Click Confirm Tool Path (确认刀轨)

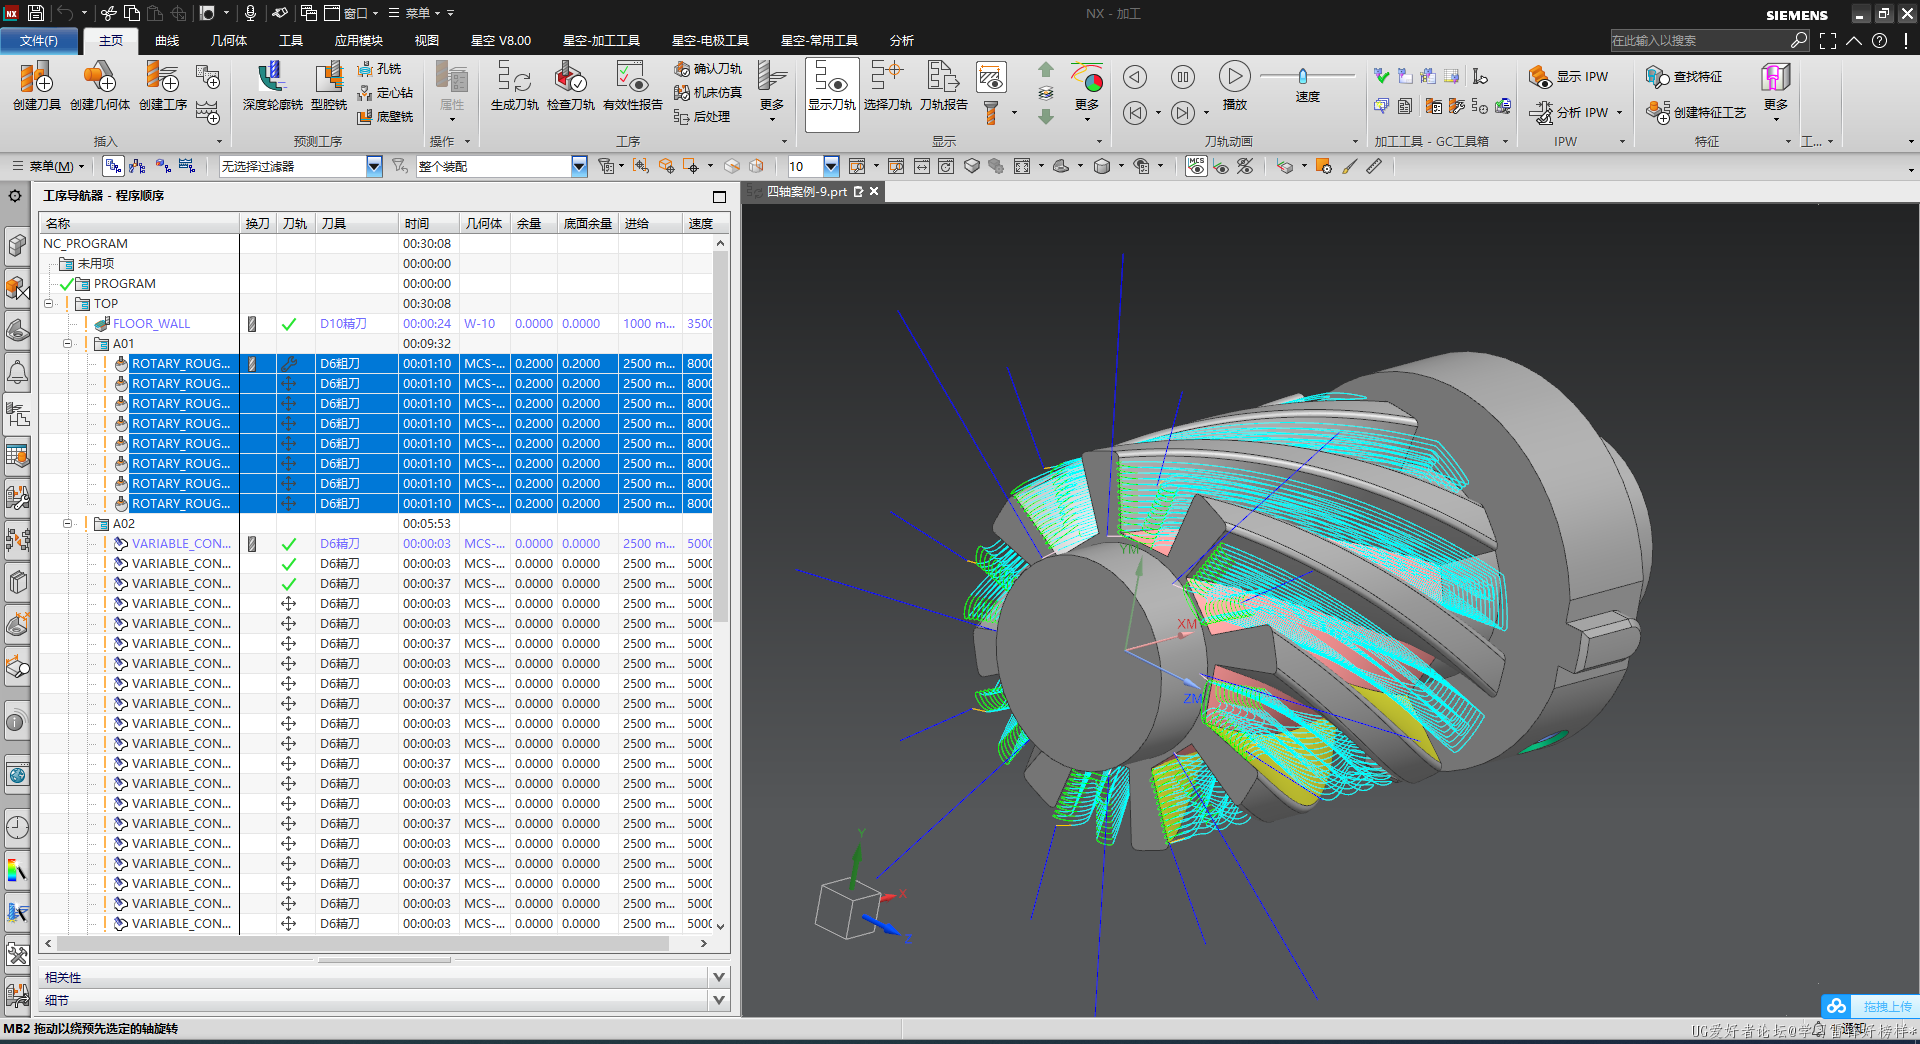708,68
